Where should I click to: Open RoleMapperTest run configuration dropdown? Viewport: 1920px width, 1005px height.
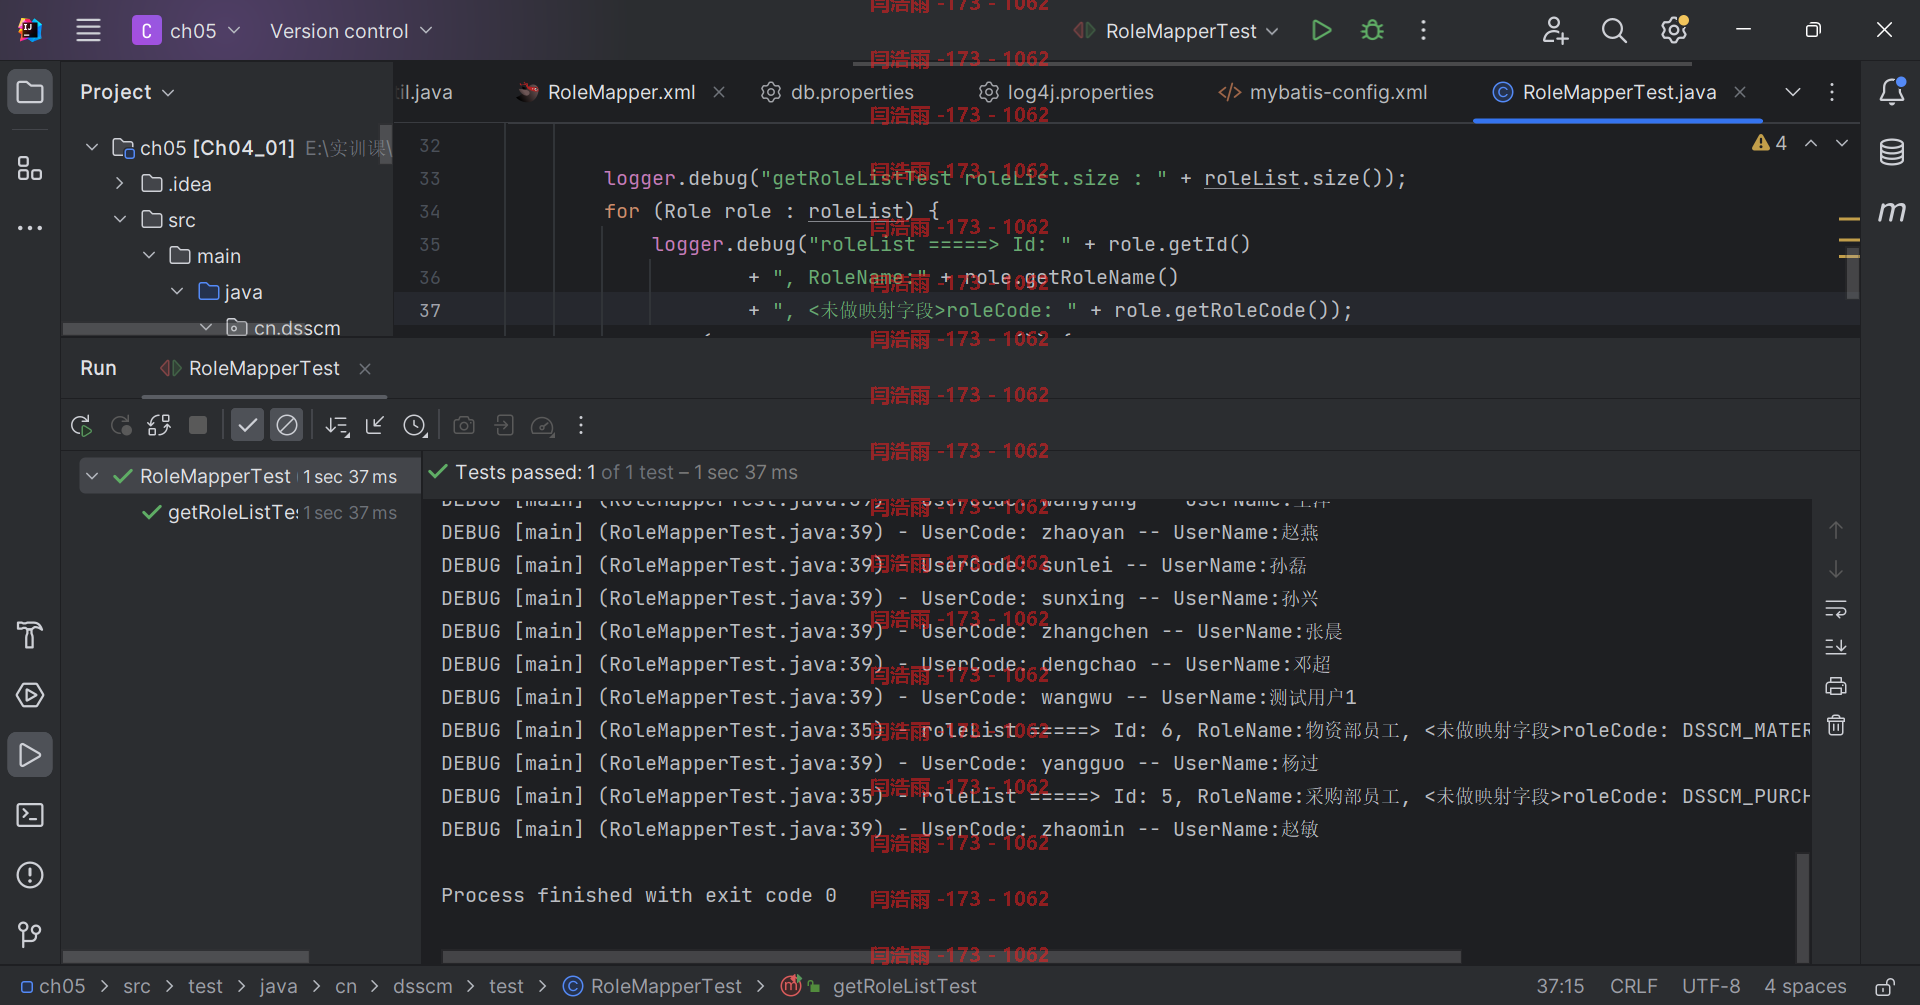click(1176, 31)
